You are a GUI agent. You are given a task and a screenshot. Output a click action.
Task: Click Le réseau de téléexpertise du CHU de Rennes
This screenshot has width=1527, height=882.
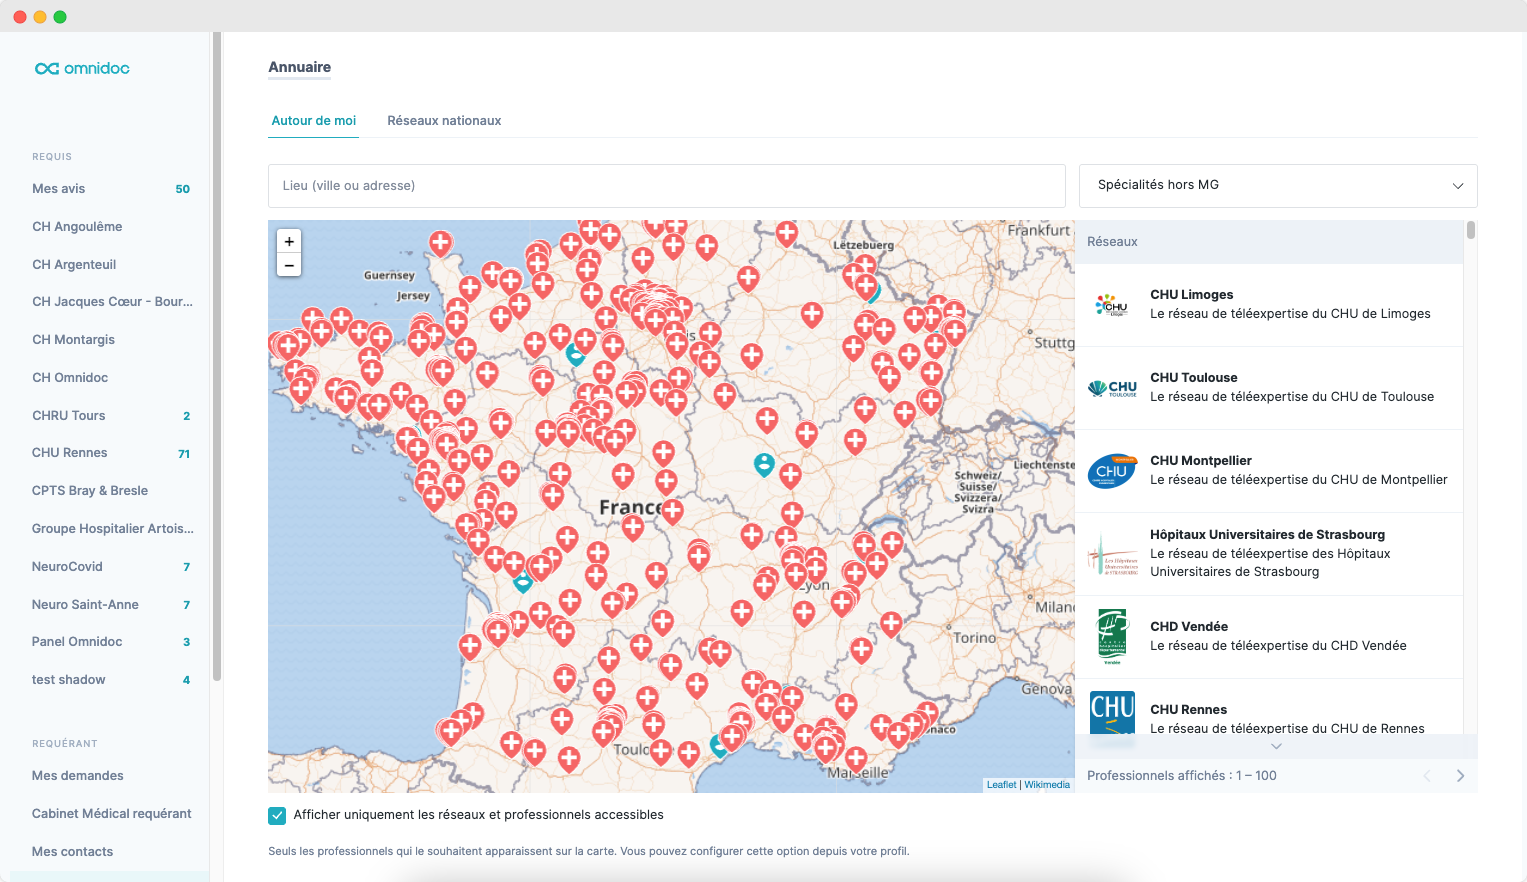[1287, 728]
